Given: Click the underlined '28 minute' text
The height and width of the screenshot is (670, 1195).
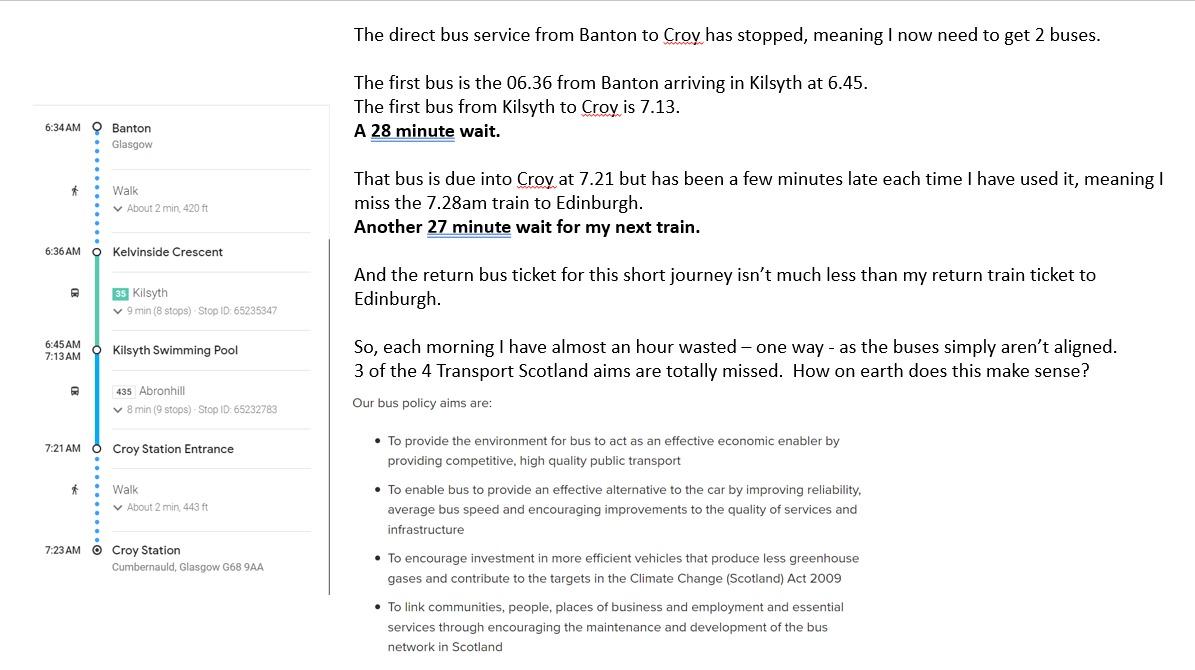Looking at the screenshot, I should tap(412, 131).
